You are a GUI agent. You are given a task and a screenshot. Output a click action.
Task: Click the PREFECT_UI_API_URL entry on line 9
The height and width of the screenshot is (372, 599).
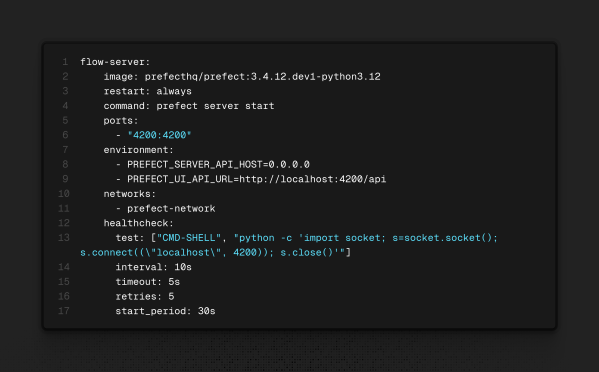[256, 179]
